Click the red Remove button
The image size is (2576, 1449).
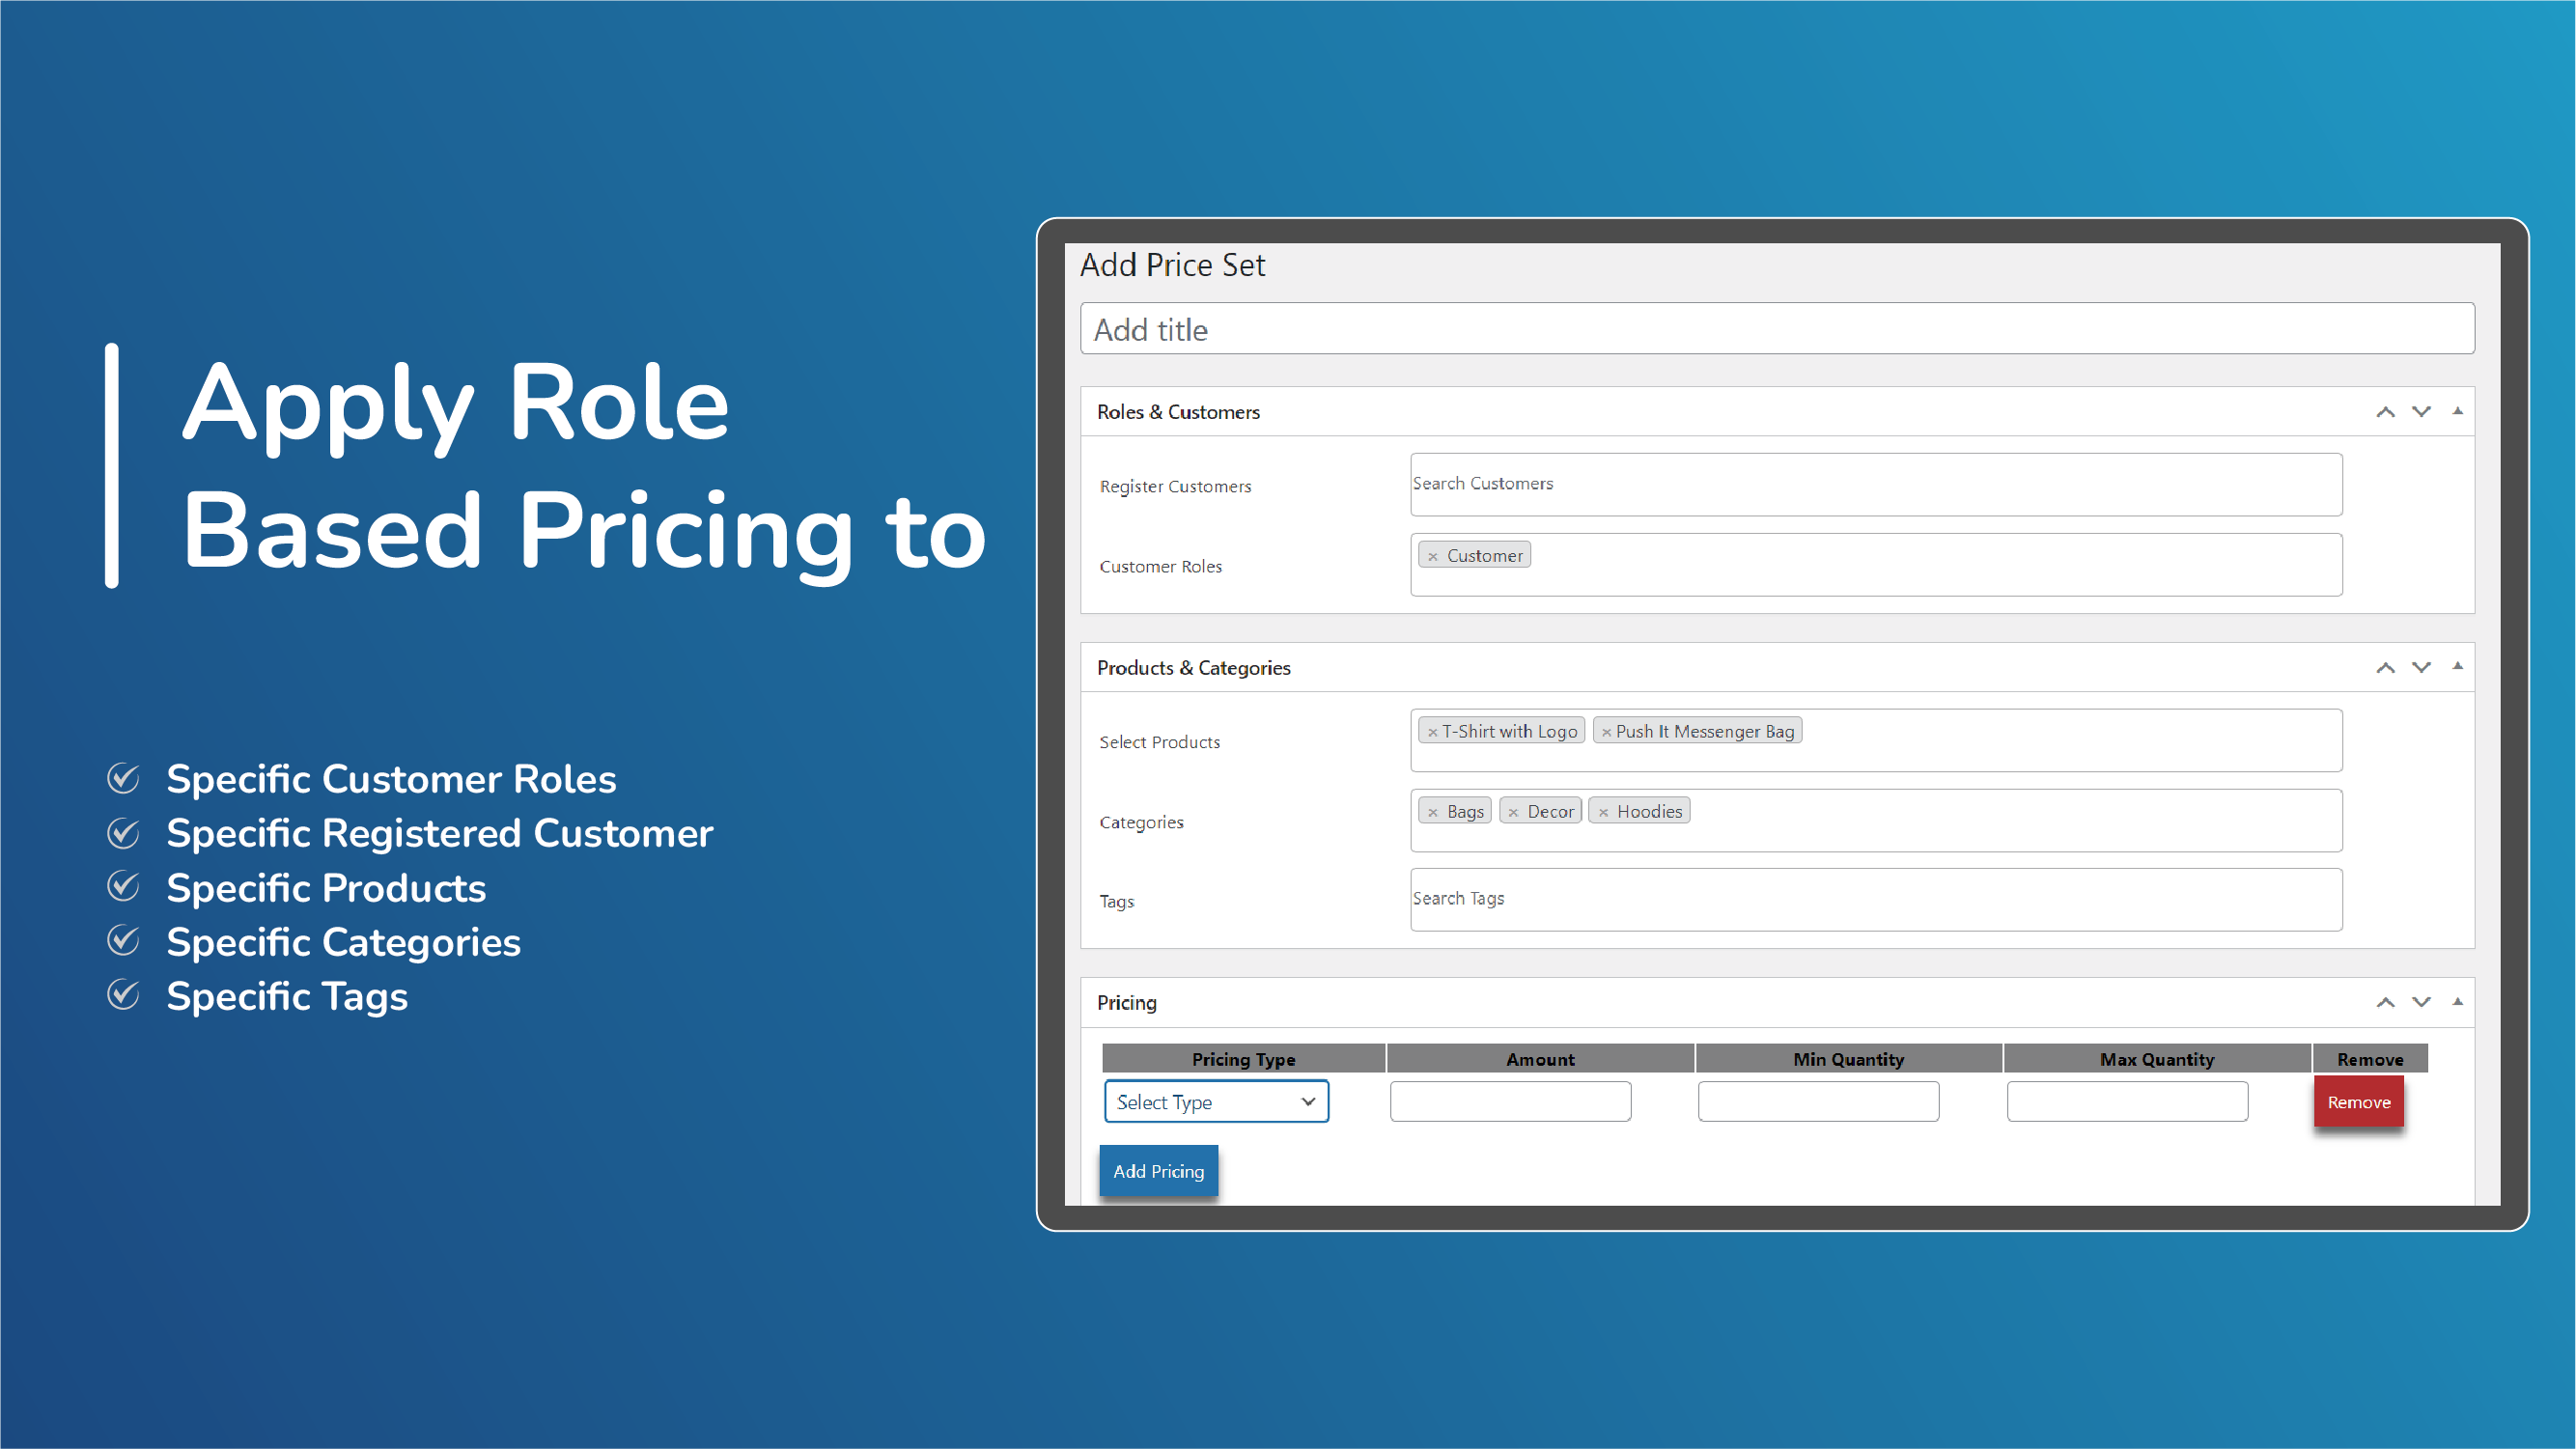pyautogui.click(x=2358, y=1101)
